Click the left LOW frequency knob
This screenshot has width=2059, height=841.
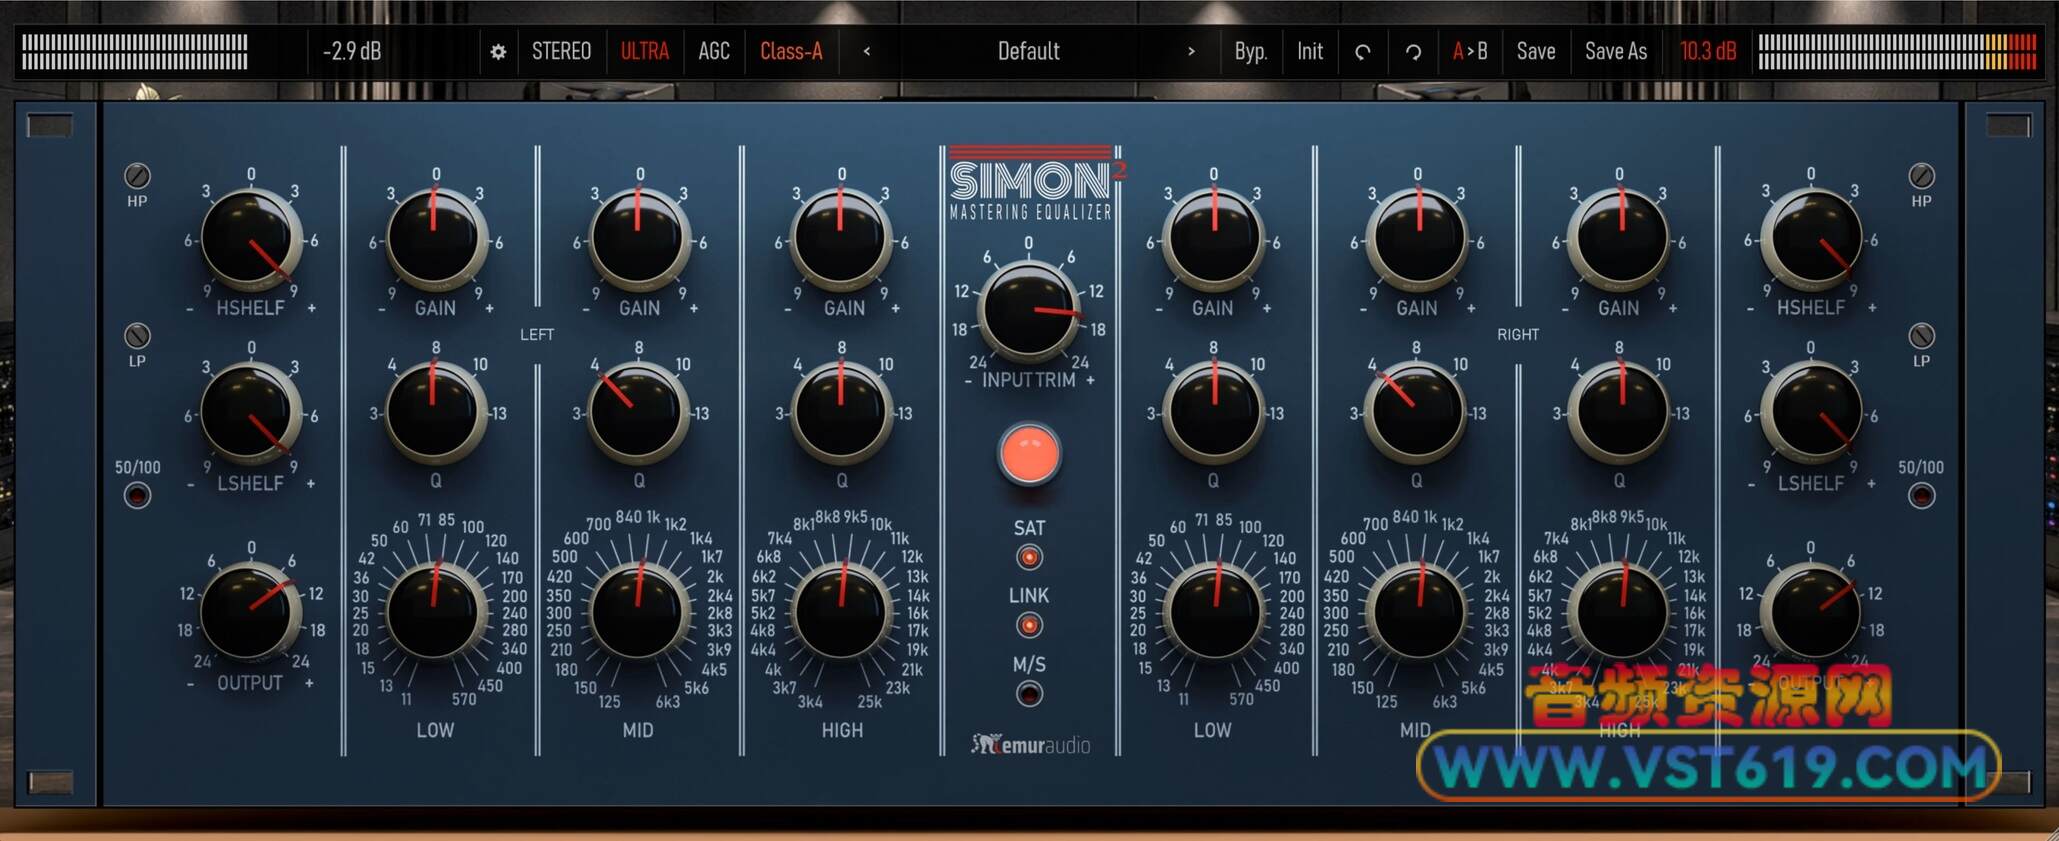tap(435, 611)
